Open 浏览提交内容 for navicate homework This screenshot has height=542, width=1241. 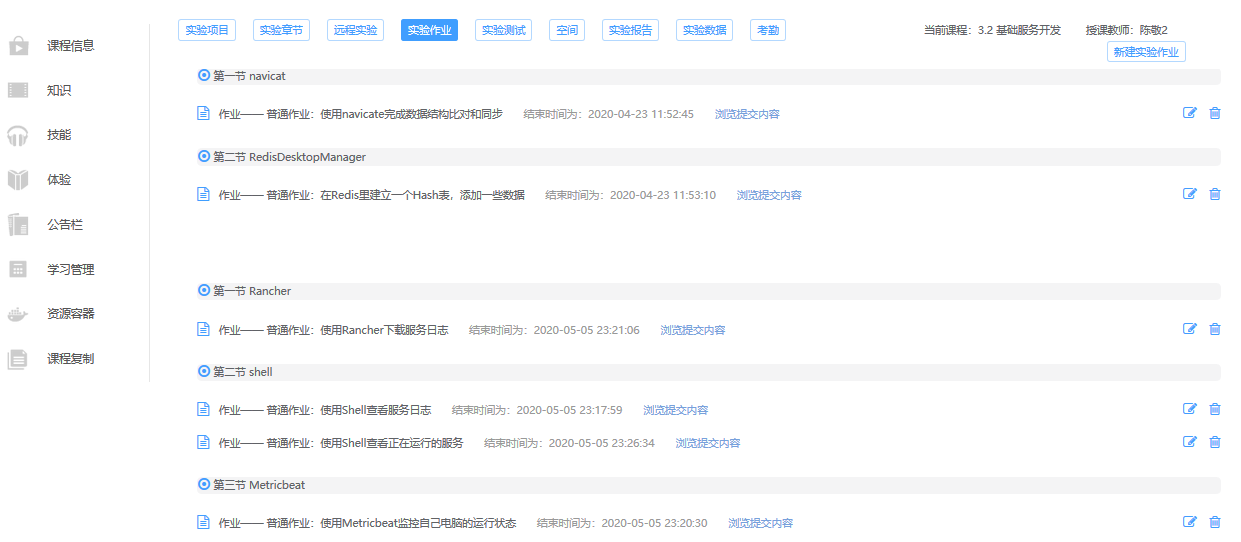click(747, 114)
